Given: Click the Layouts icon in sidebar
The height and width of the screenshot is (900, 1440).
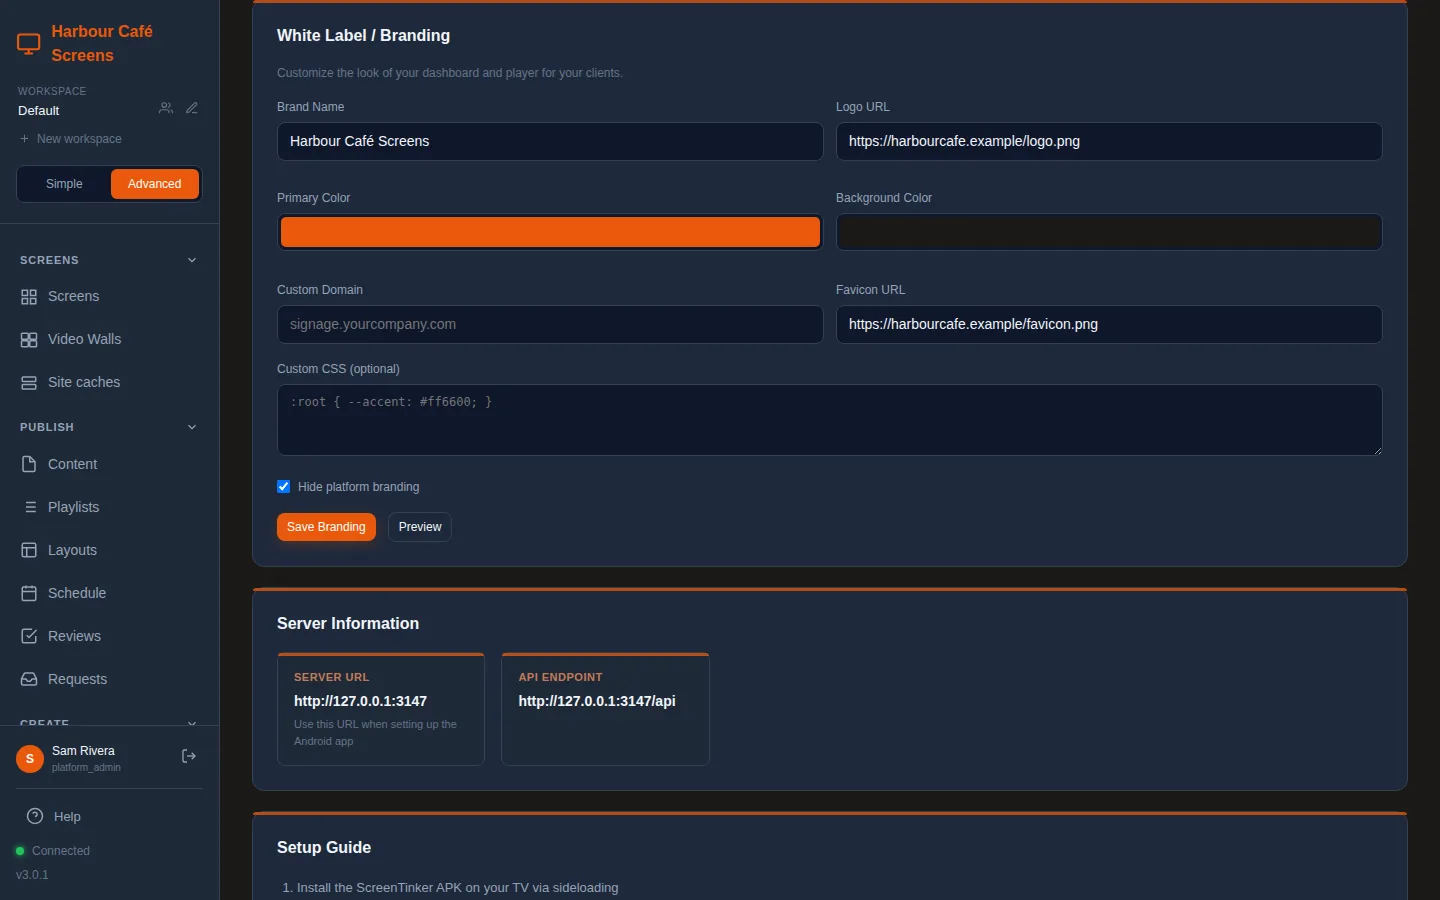Looking at the screenshot, I should 29,550.
